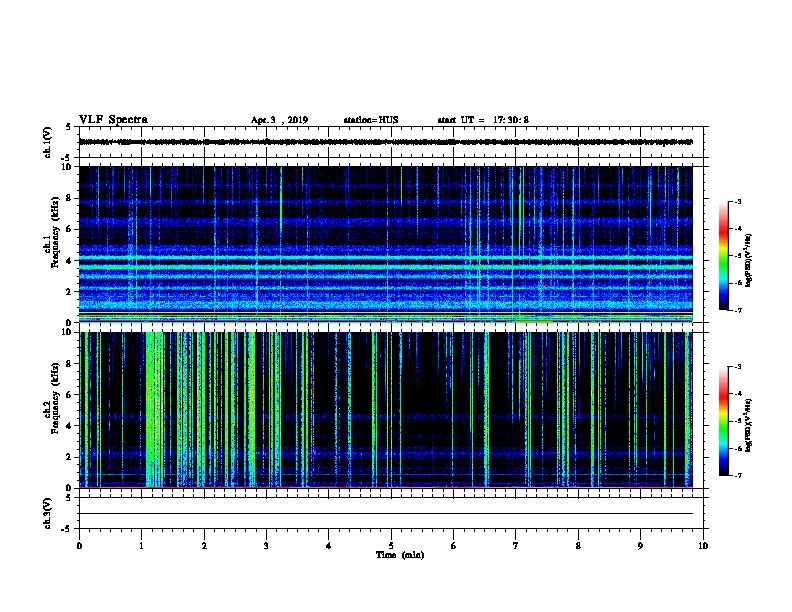The width and height of the screenshot is (792, 612).
Task: Click the "7" tick on the time axis
Action: pos(515,546)
